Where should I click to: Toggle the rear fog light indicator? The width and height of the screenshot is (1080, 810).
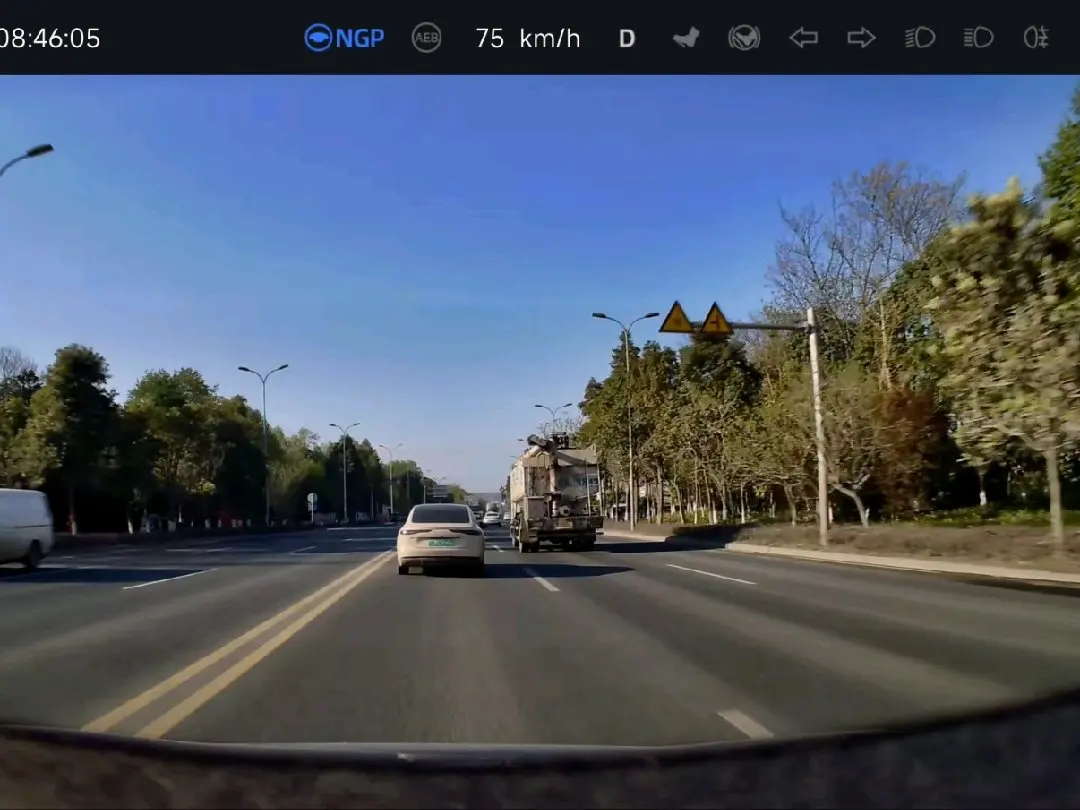click(1036, 38)
